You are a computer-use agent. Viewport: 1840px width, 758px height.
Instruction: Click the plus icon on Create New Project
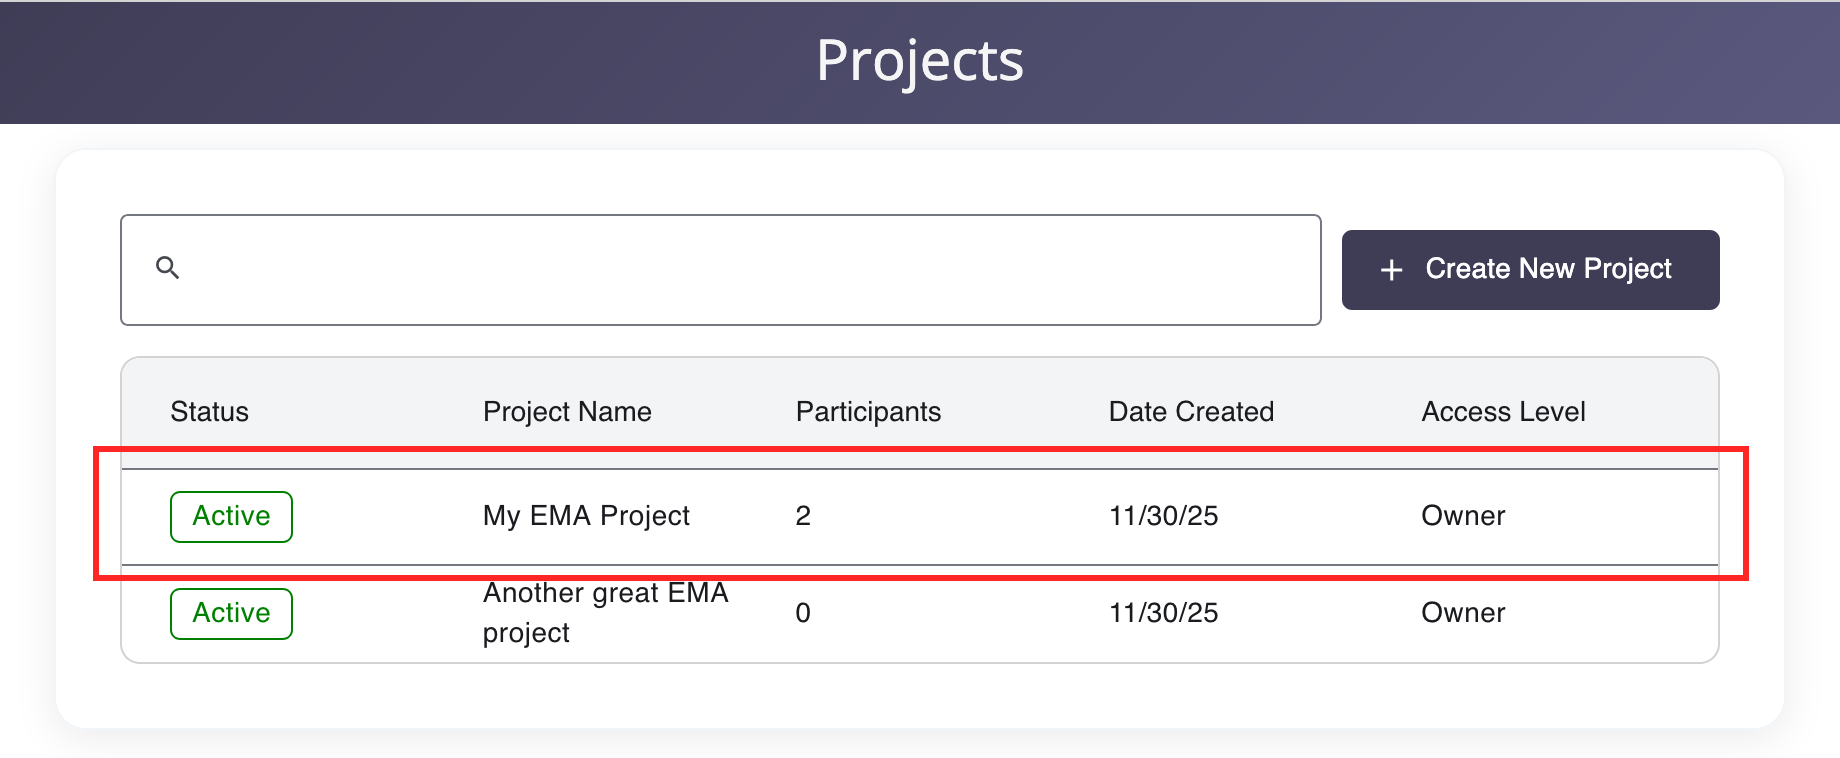[x=1392, y=269]
